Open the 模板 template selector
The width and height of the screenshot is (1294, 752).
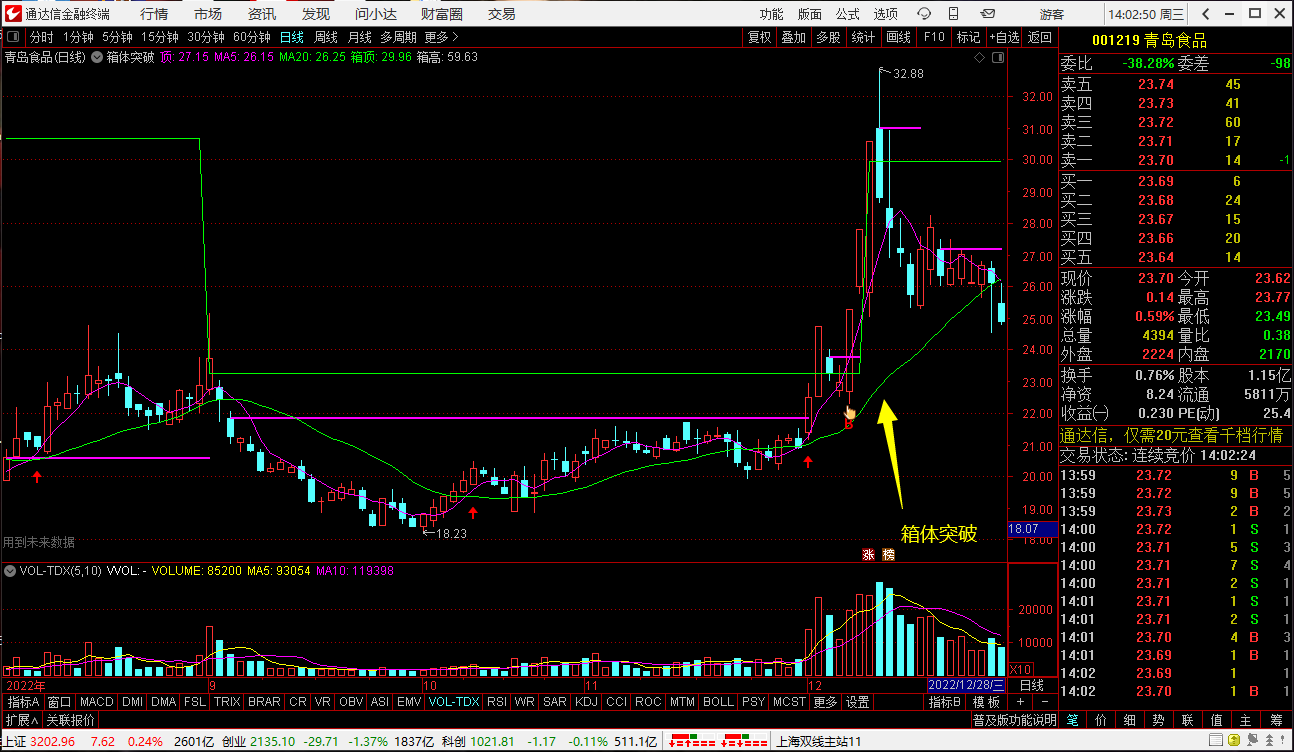[x=986, y=702]
